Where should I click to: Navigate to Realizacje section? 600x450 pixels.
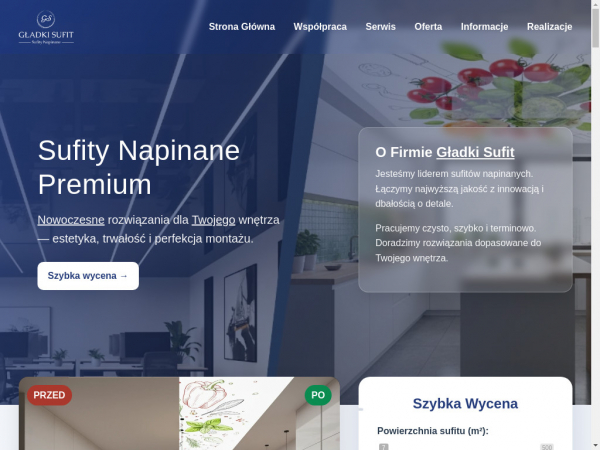(549, 27)
